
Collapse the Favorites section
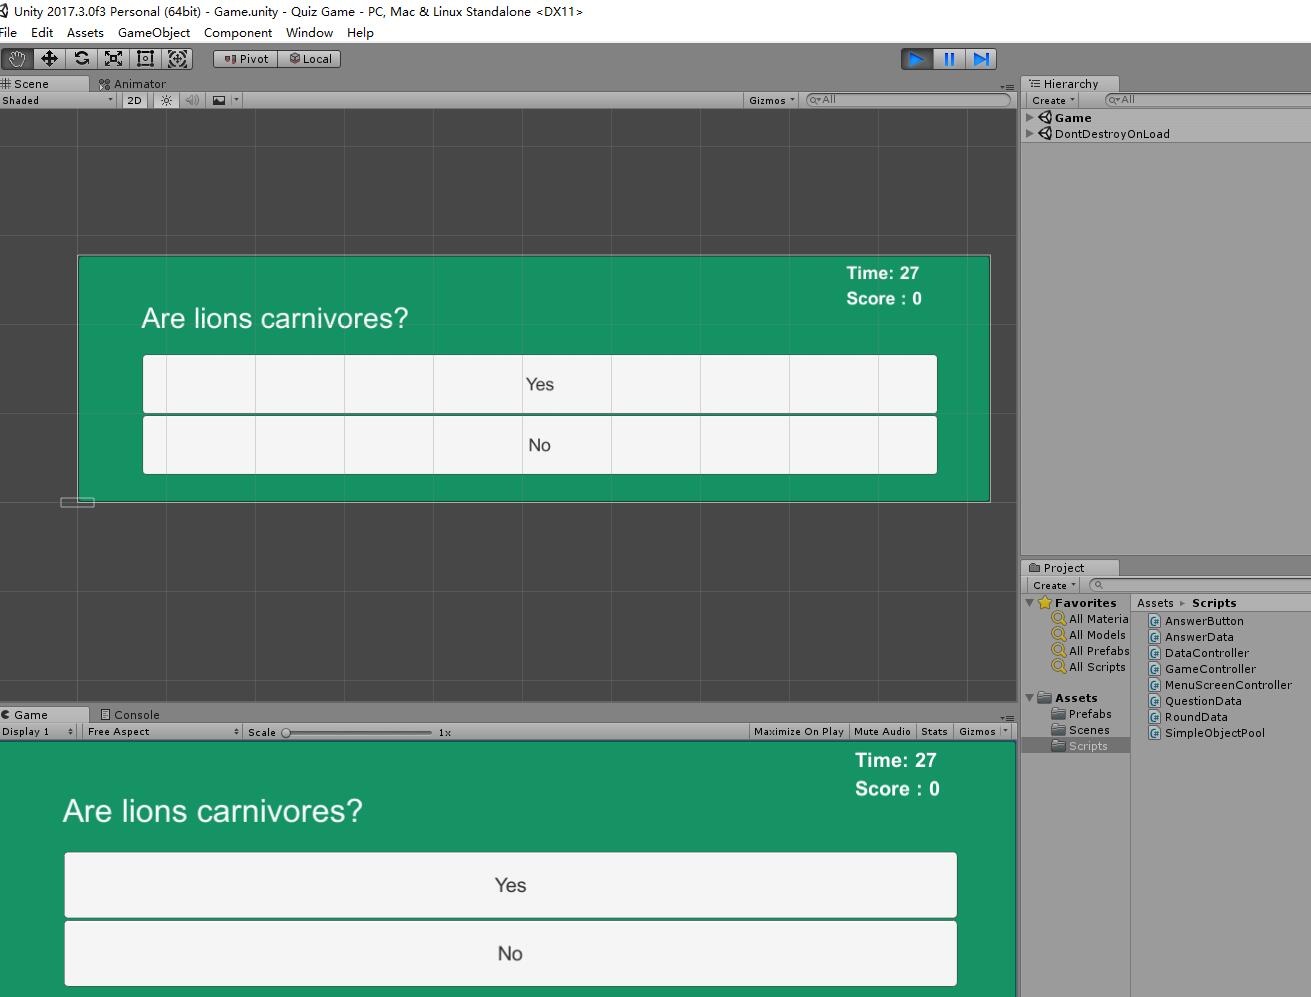click(x=1030, y=603)
